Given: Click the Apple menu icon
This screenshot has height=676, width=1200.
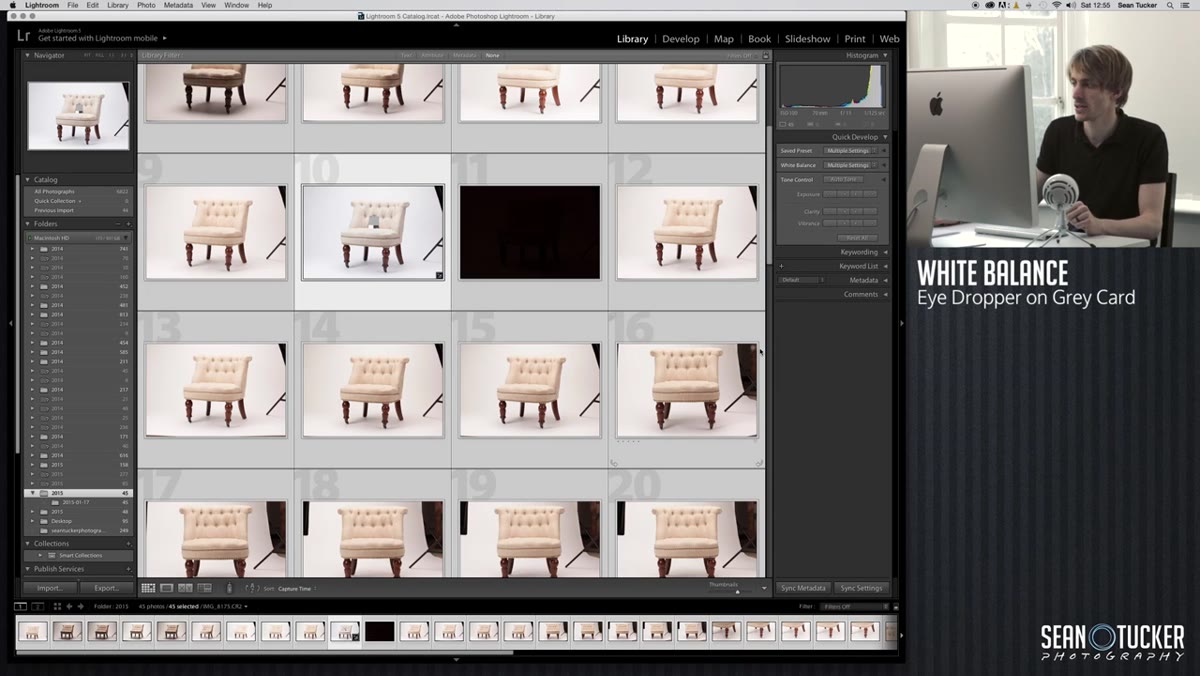Looking at the screenshot, I should (x=11, y=5).
